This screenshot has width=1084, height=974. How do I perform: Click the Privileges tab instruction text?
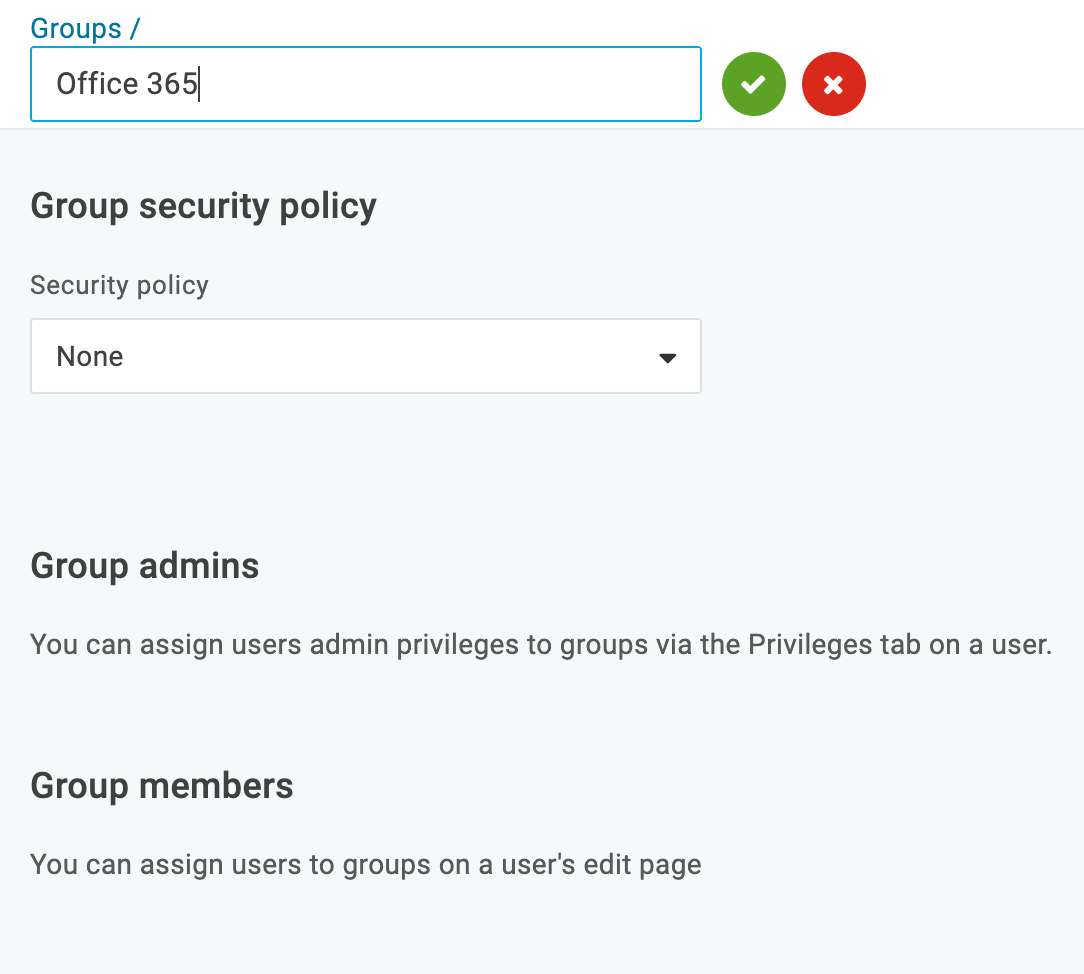(x=541, y=644)
